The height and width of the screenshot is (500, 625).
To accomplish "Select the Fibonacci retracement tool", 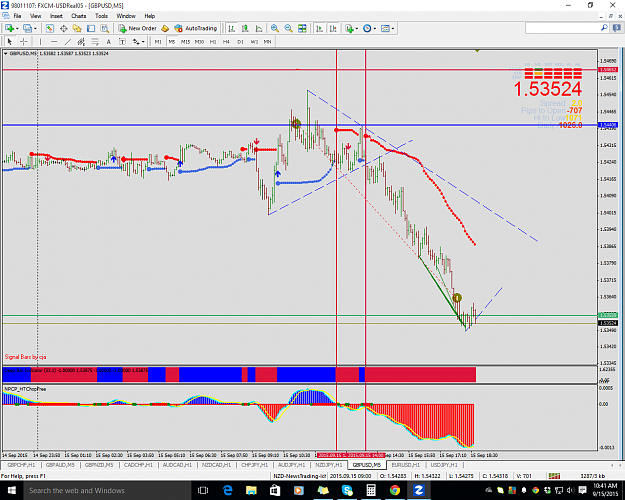I will (x=95, y=41).
